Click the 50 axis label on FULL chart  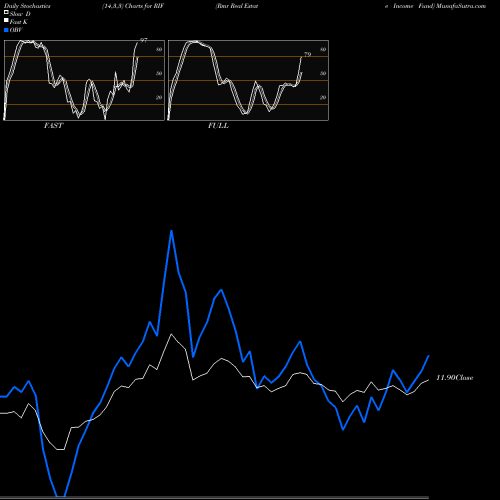pos(323,73)
